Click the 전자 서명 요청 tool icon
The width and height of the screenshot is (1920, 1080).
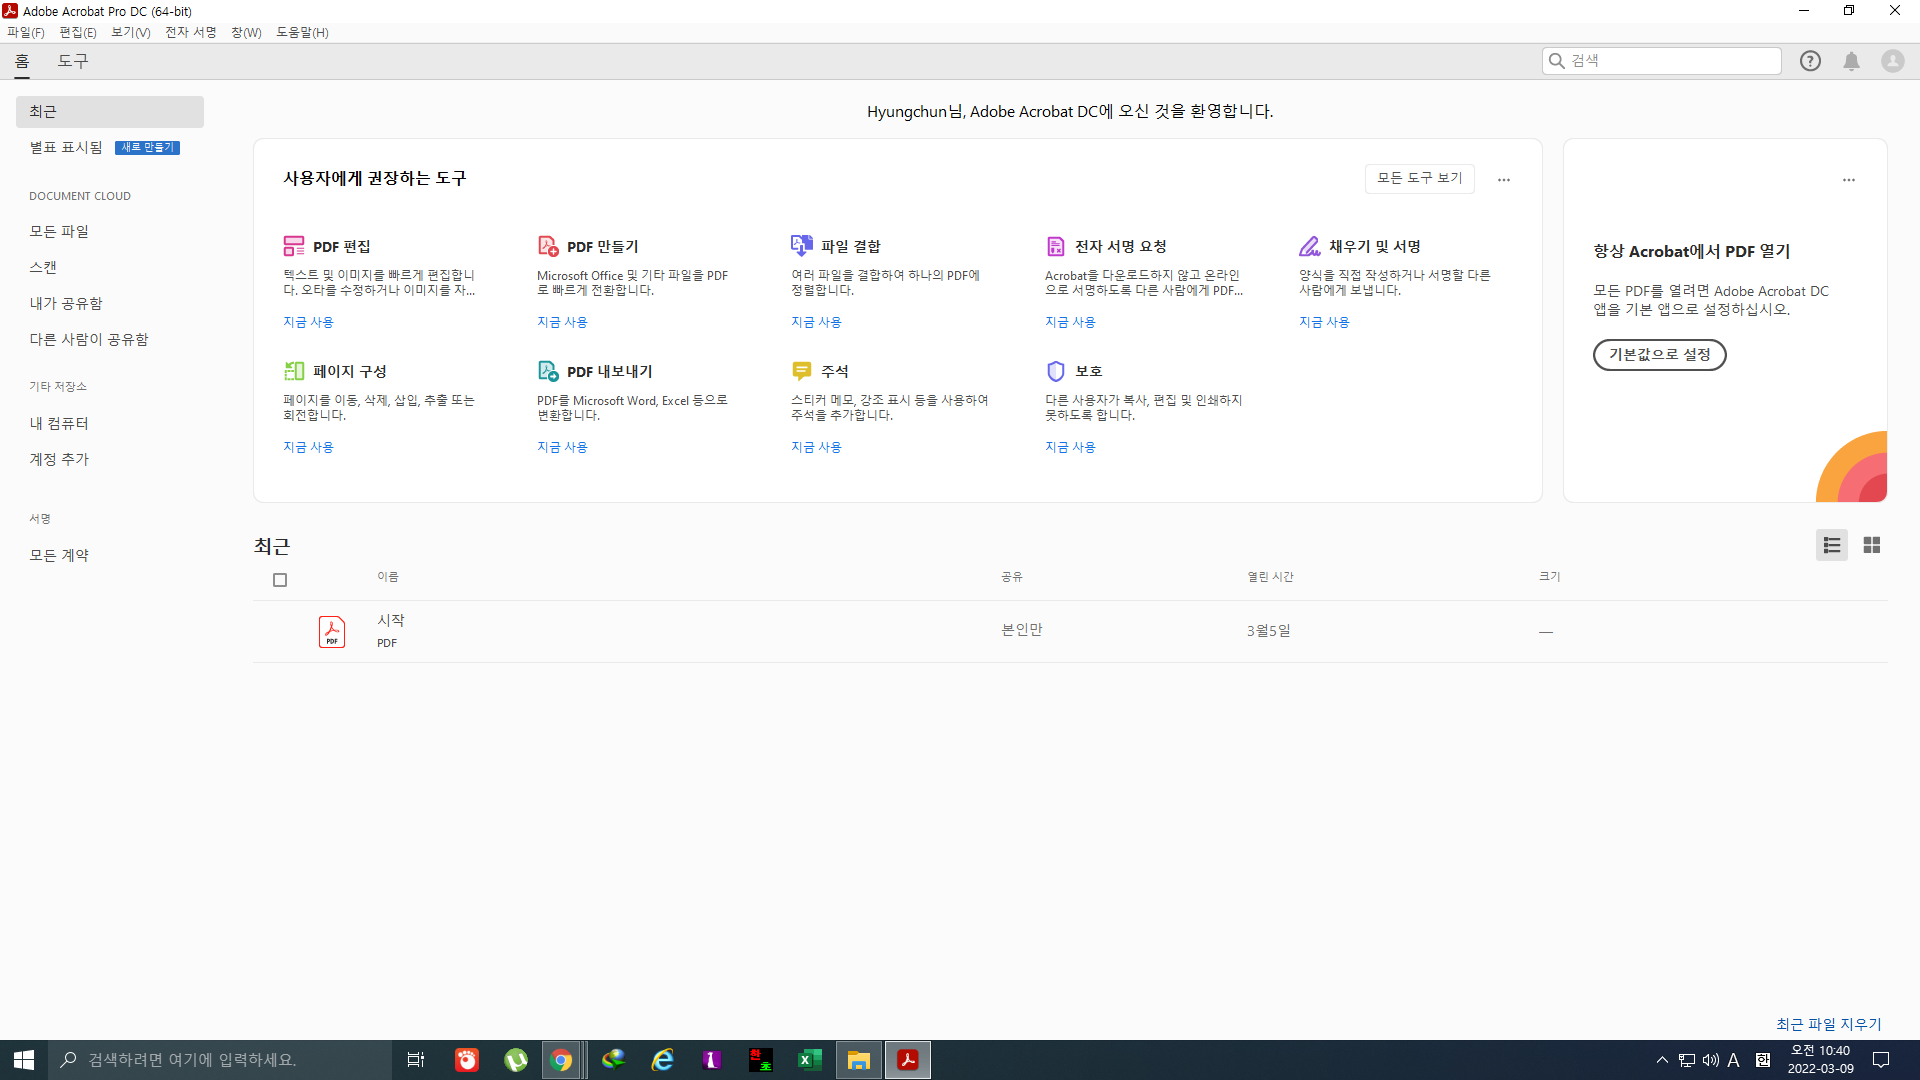point(1056,246)
